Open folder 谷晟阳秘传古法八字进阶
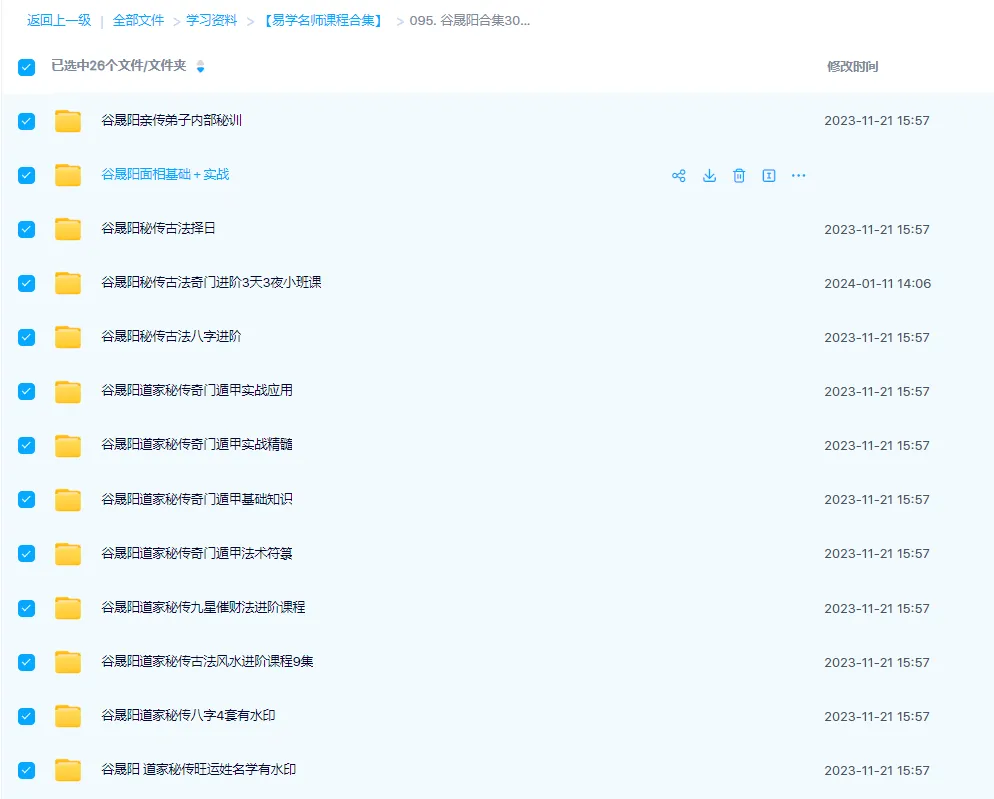Screen dimensions: 994x799 (171, 336)
